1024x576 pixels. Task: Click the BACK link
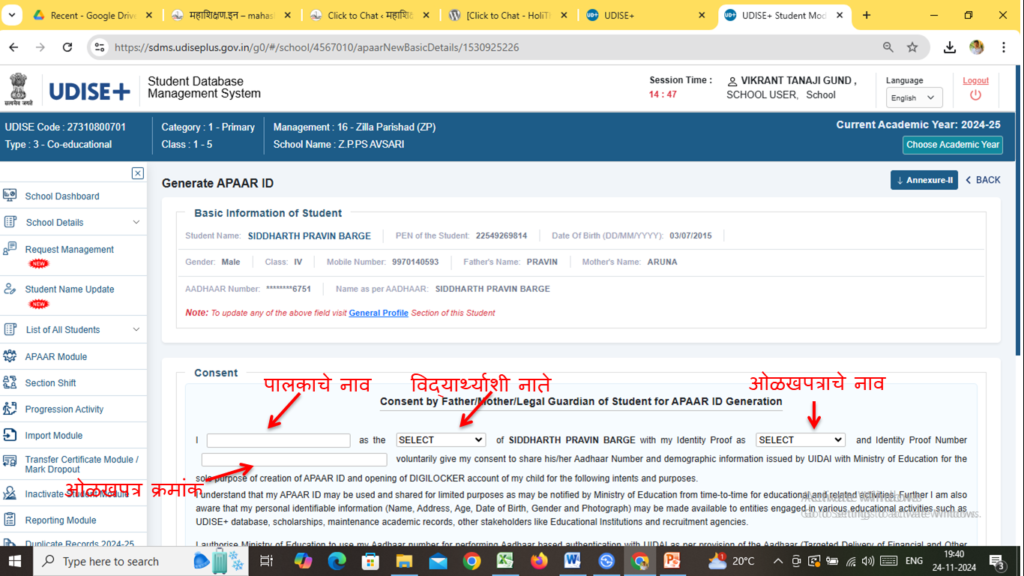(x=983, y=180)
